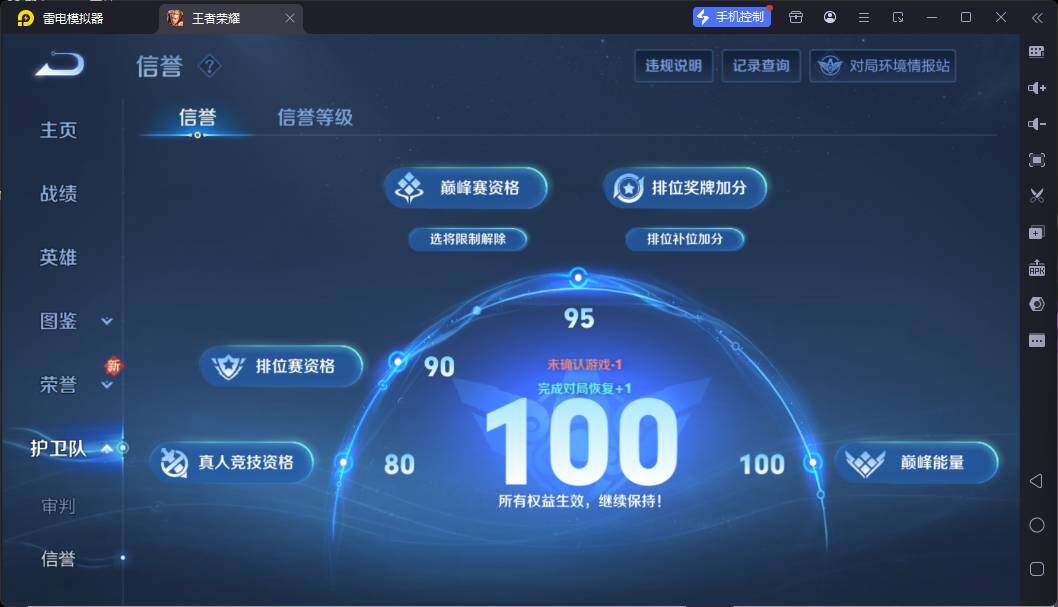Install APK using the APK icon
The height and width of the screenshot is (607, 1058).
click(x=1037, y=268)
